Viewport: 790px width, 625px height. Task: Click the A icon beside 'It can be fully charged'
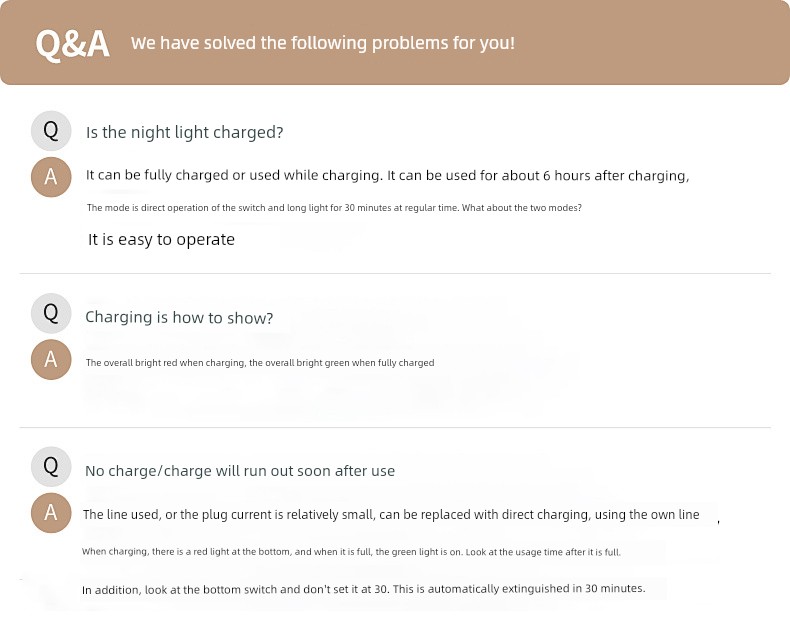(51, 177)
